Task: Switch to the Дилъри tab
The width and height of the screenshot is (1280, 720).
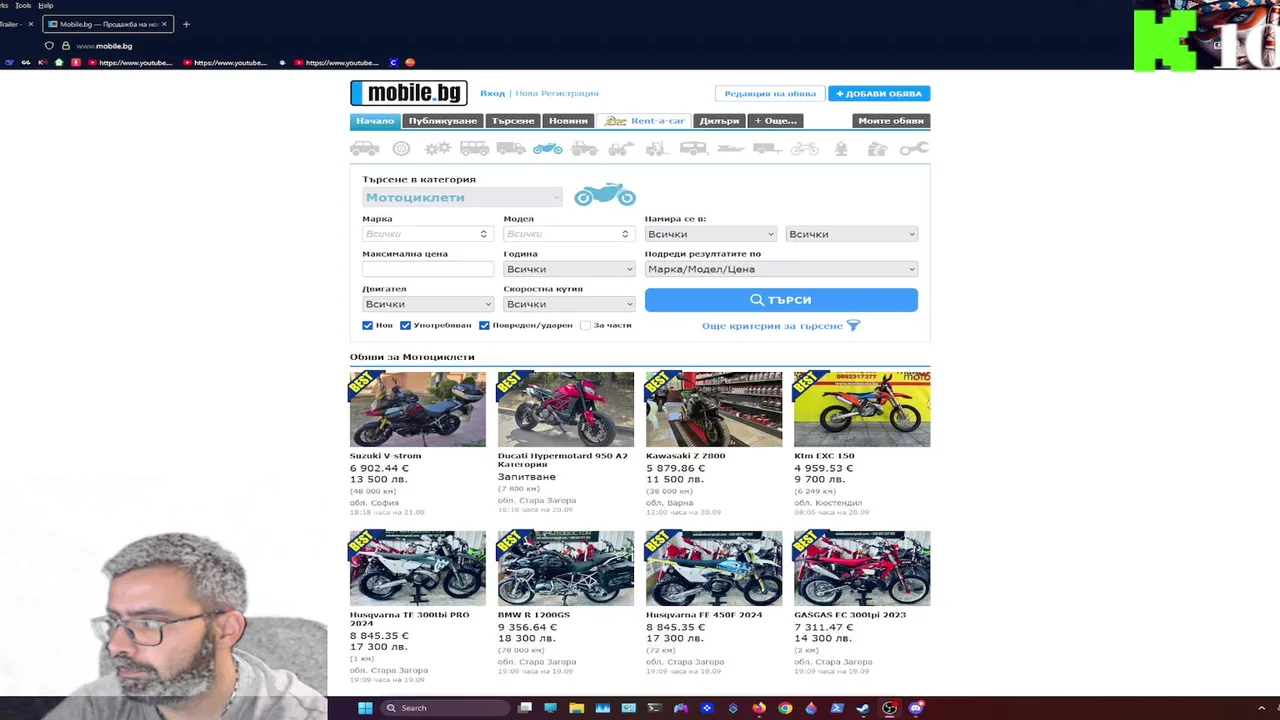Action: [x=719, y=121]
